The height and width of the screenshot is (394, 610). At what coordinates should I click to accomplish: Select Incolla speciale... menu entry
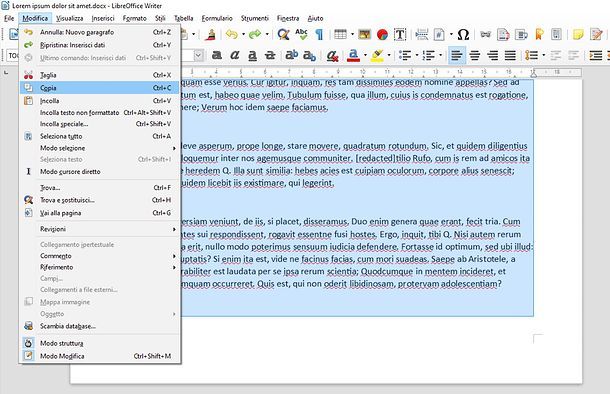coord(100,124)
